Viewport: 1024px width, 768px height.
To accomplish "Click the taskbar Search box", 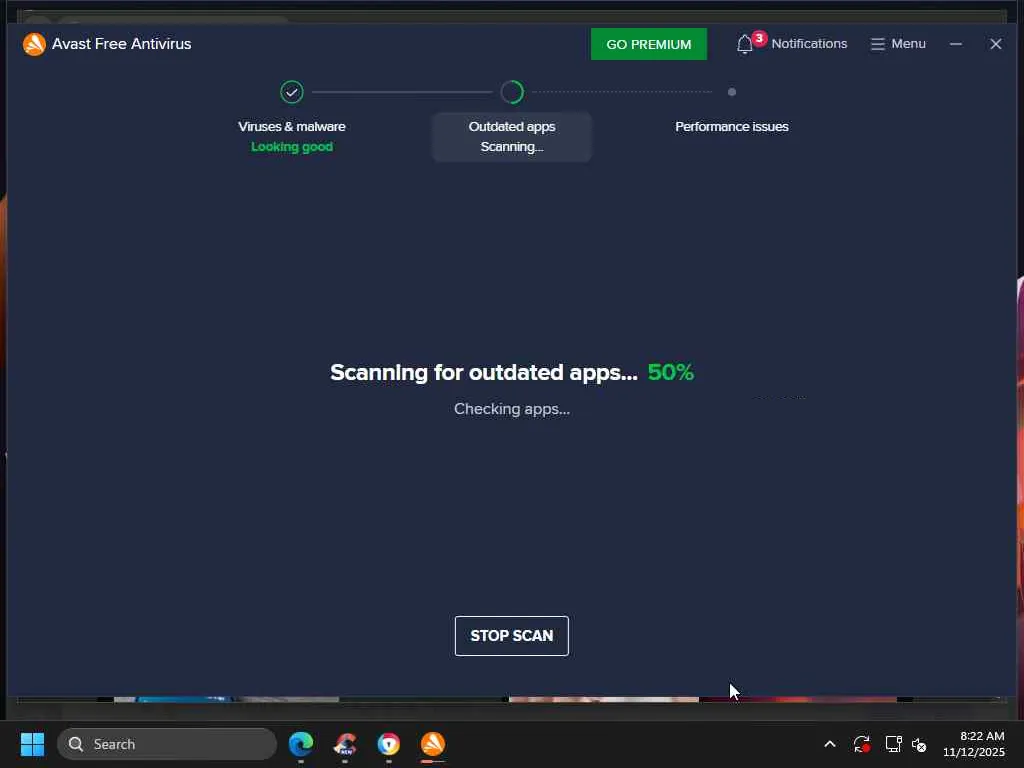I will (167, 744).
